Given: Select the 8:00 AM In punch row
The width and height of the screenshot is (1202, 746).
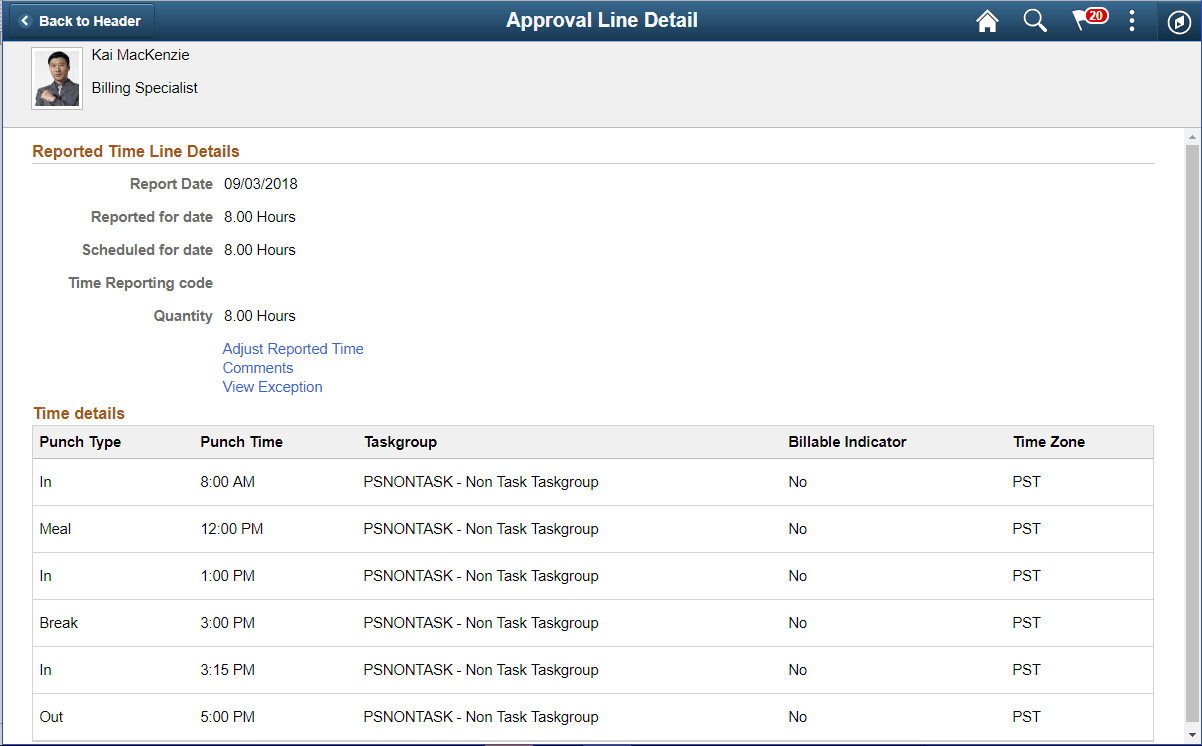Looking at the screenshot, I should (400, 481).
